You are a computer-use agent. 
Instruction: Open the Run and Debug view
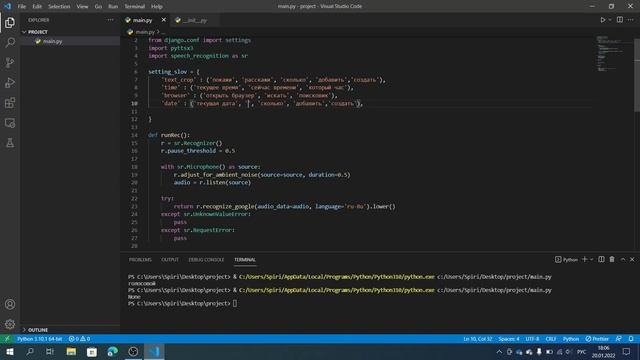click(10, 82)
